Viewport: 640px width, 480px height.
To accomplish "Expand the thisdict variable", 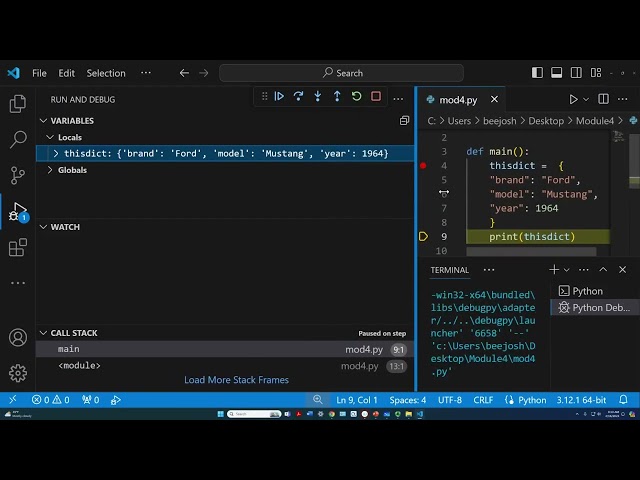I will click(x=56, y=153).
